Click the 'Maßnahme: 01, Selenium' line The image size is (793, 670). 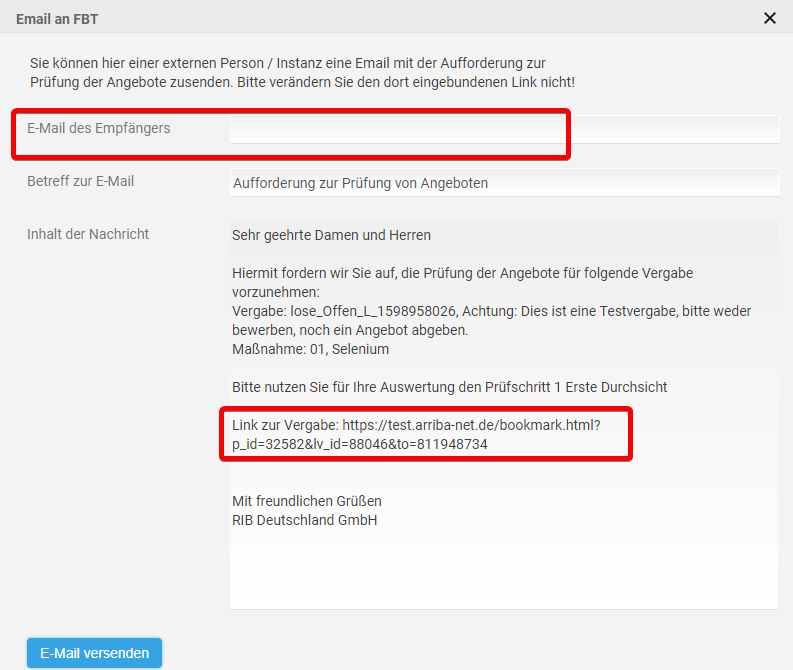[310, 349]
